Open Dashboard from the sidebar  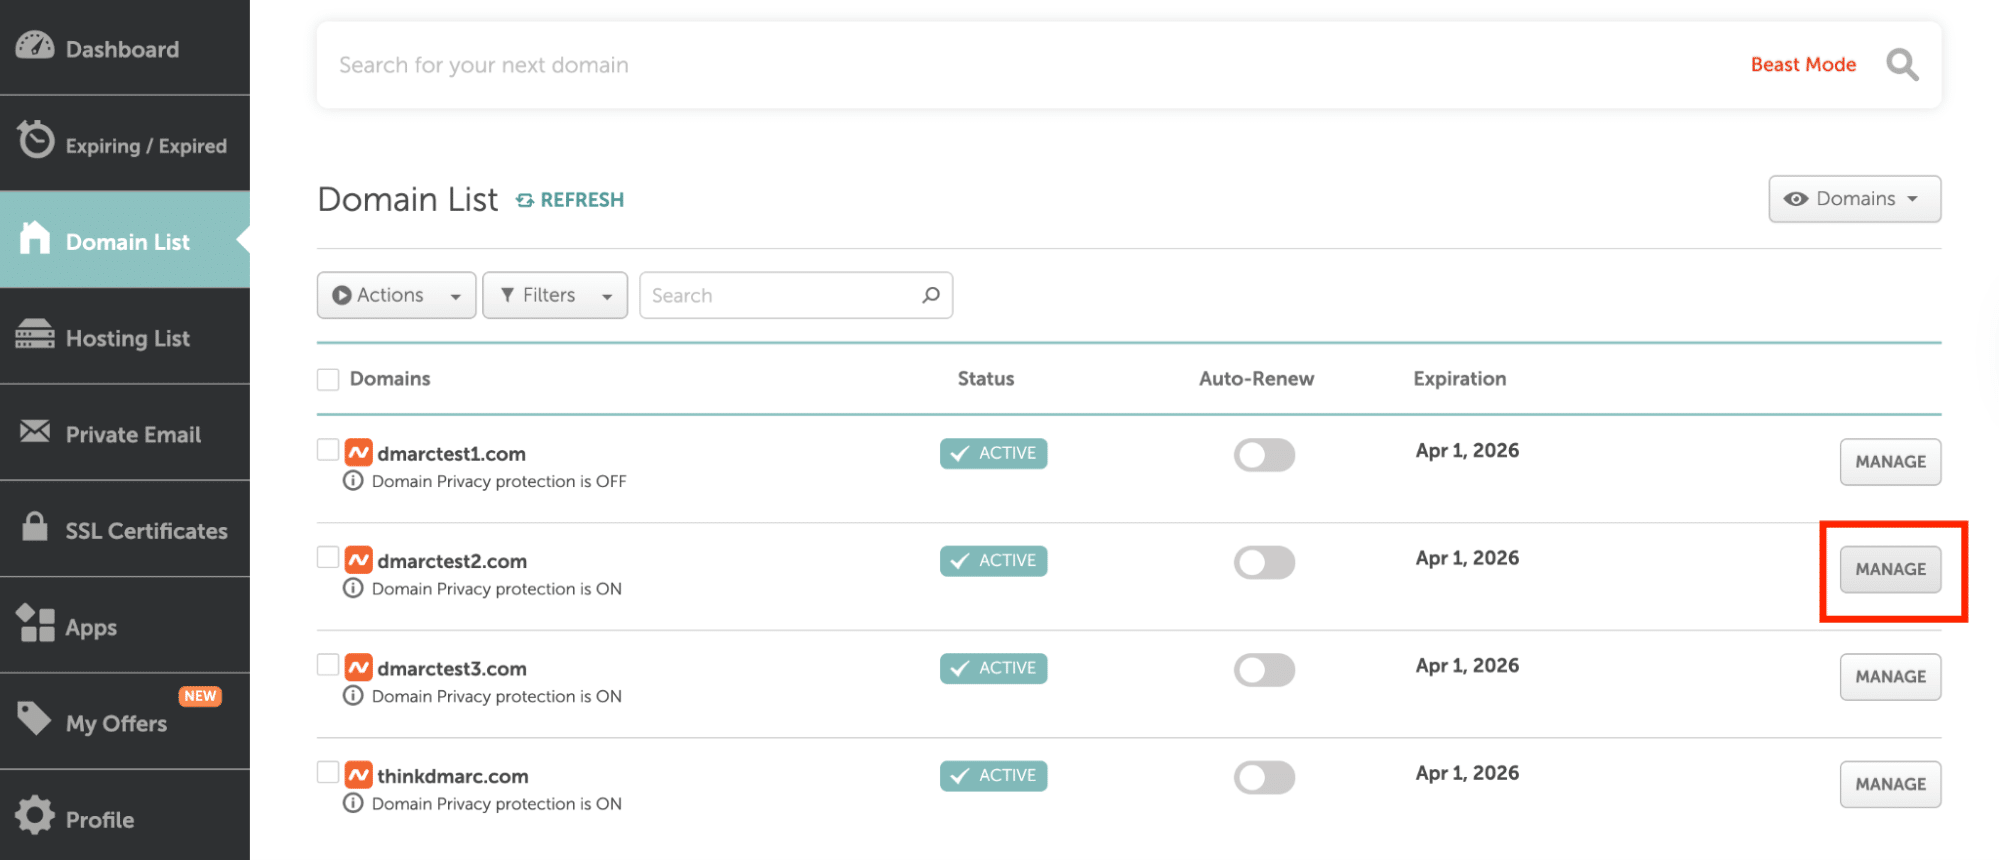(x=122, y=49)
